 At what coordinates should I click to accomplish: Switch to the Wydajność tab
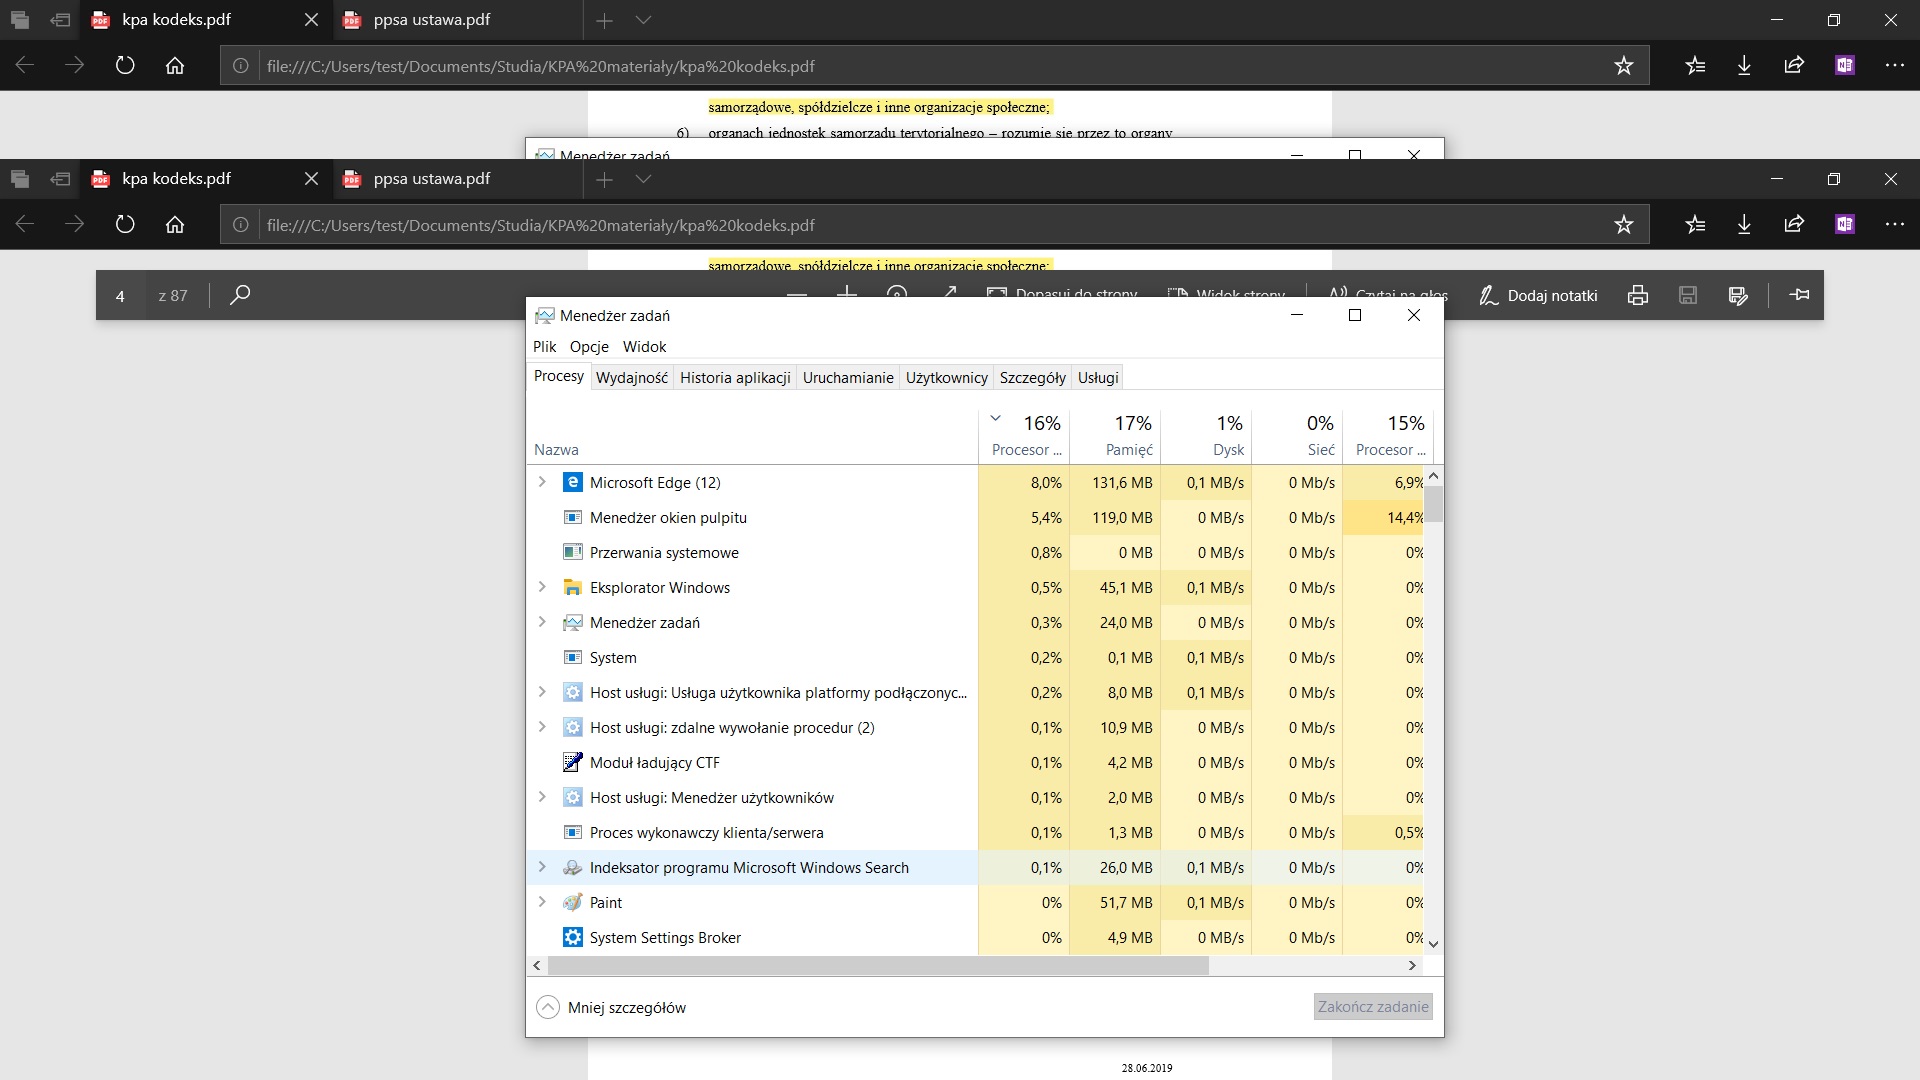(631, 377)
